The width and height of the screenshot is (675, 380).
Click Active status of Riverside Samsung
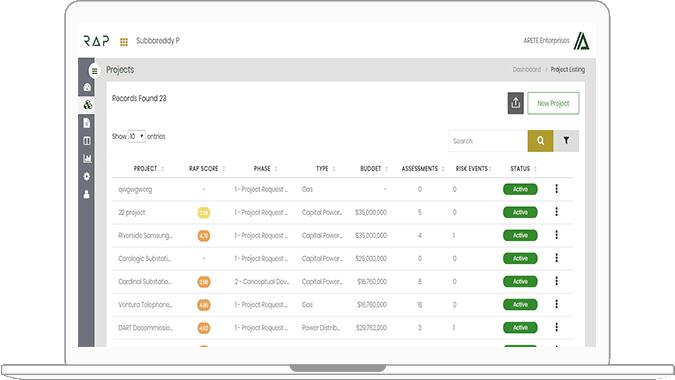point(520,235)
